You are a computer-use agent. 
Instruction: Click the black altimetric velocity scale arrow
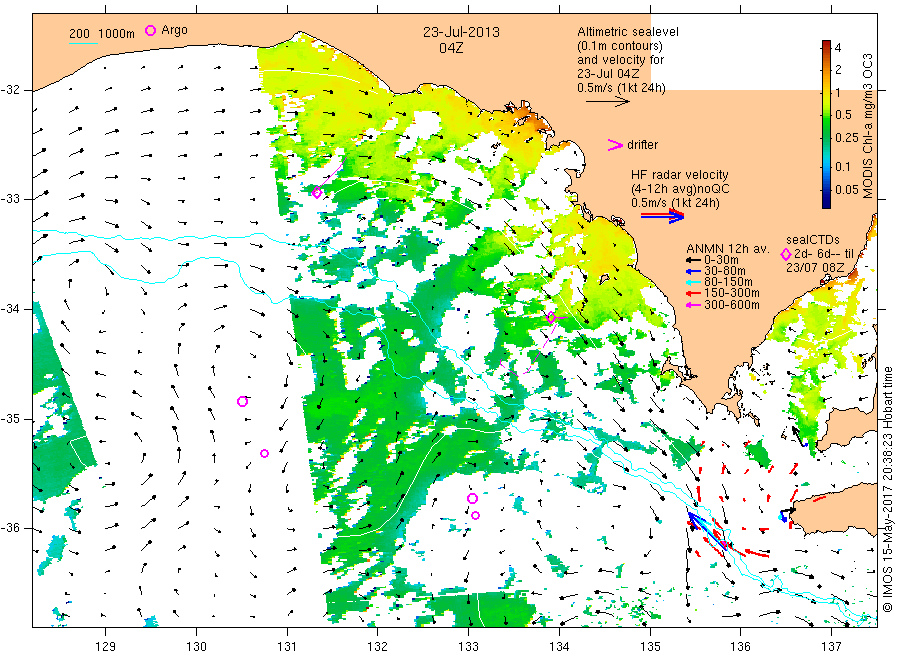tap(608, 102)
